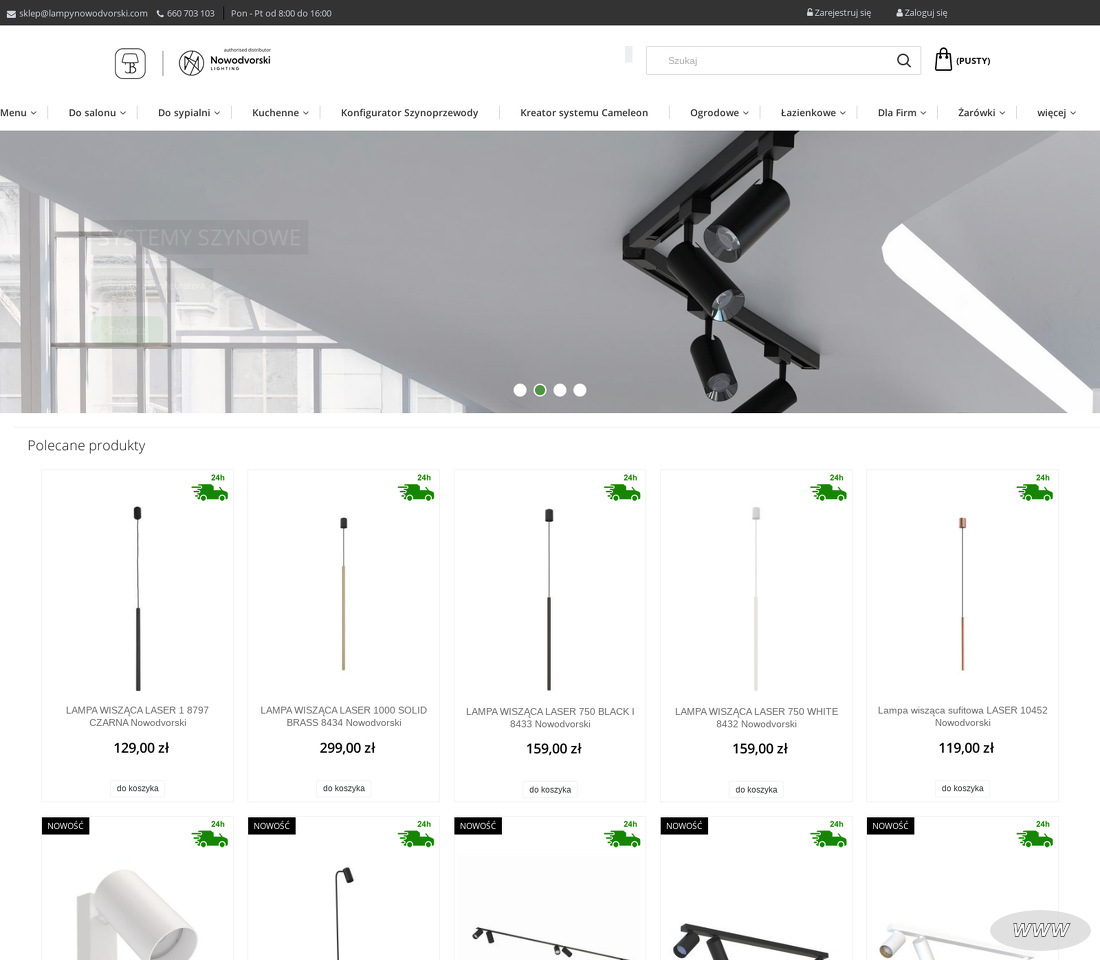Add LASER 10452 lamp to cart

(x=962, y=788)
